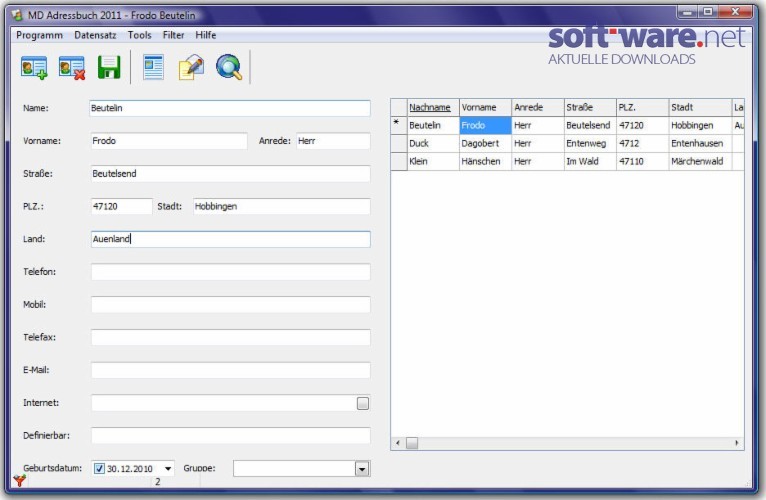The width and height of the screenshot is (766, 500).
Task: Select the Märchenwald cell in table
Action: click(700, 162)
